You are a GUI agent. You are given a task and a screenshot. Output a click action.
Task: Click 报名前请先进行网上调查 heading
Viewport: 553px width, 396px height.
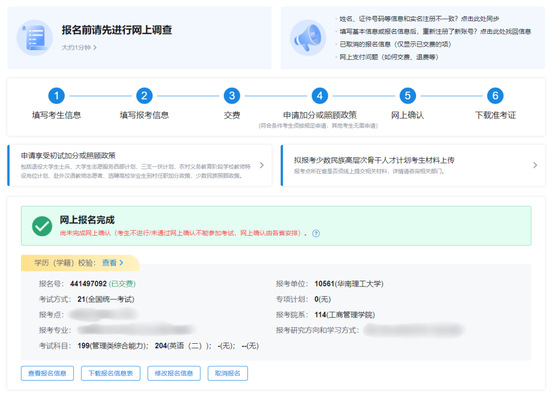point(117,30)
